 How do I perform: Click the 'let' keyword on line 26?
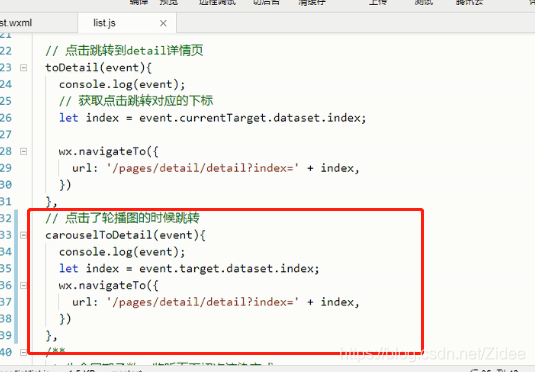[69, 118]
